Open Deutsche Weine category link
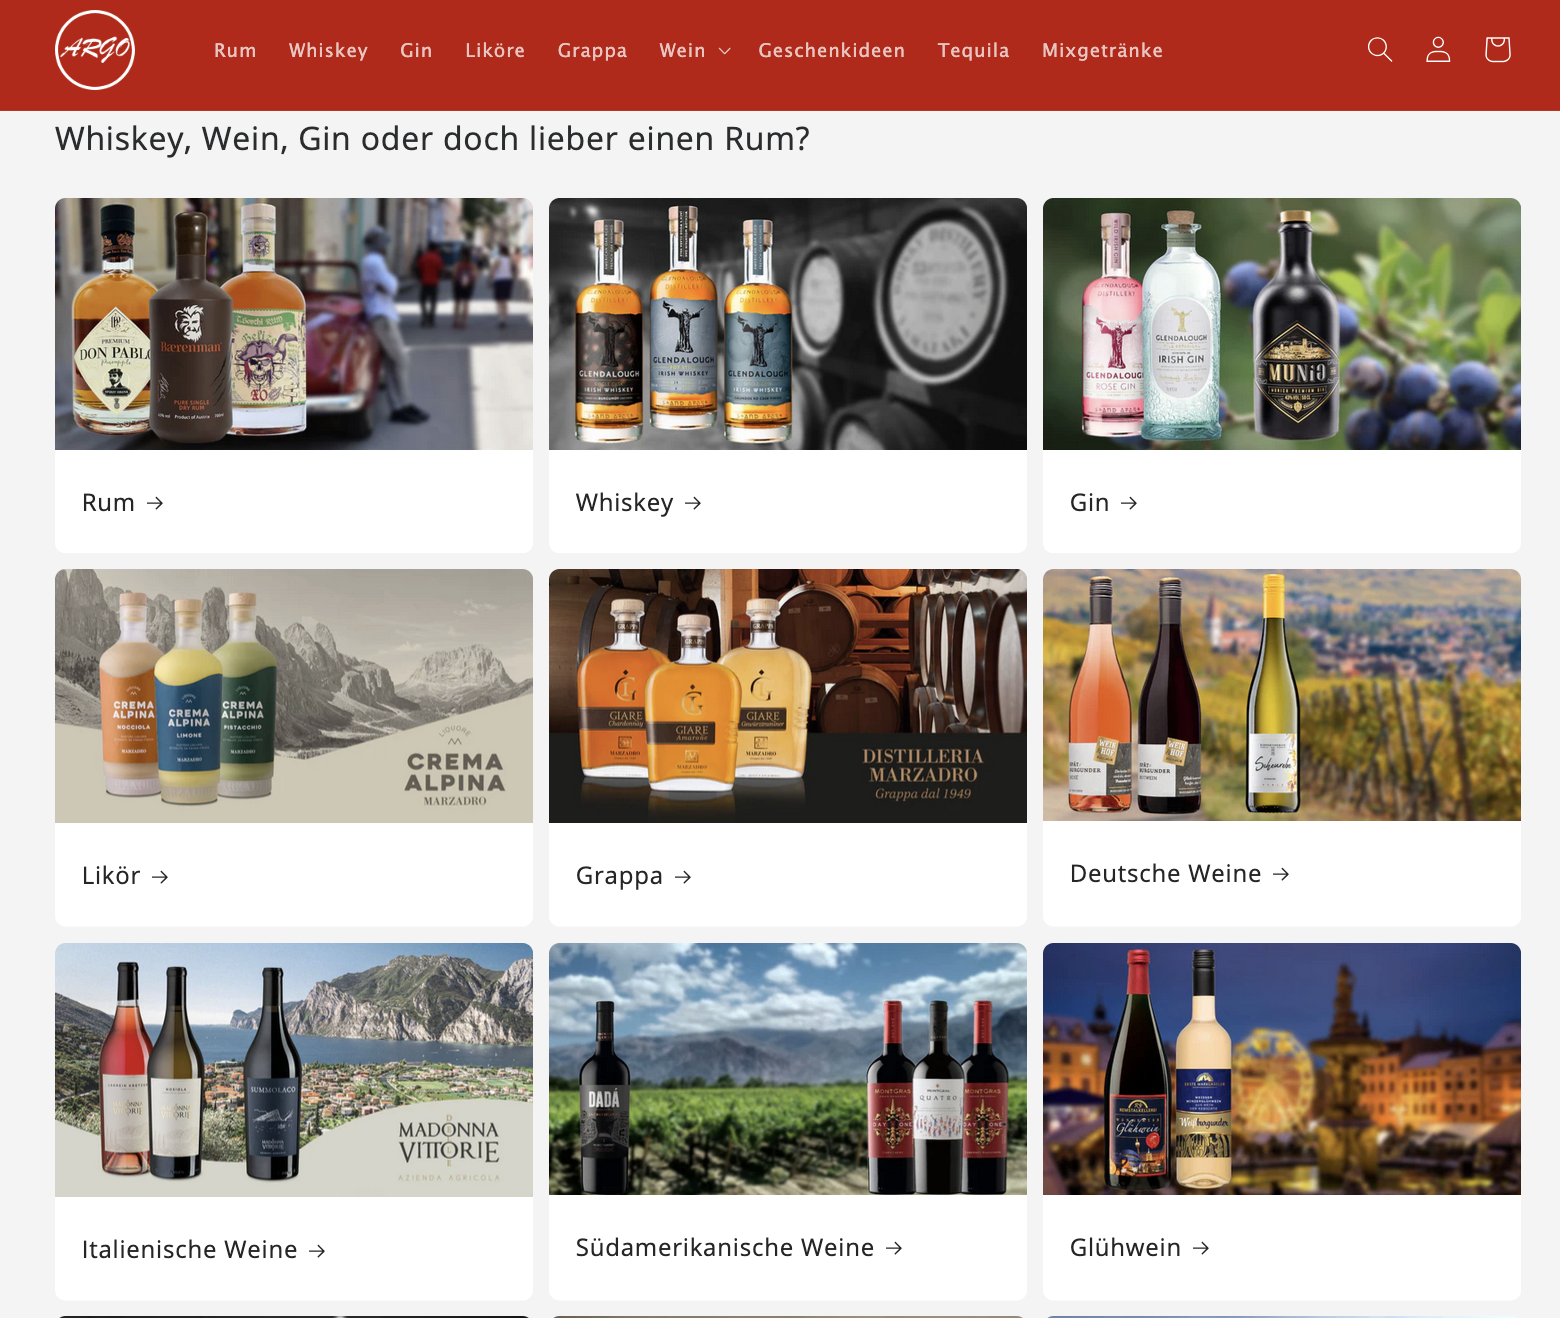This screenshot has height=1318, width=1560. [x=1179, y=874]
